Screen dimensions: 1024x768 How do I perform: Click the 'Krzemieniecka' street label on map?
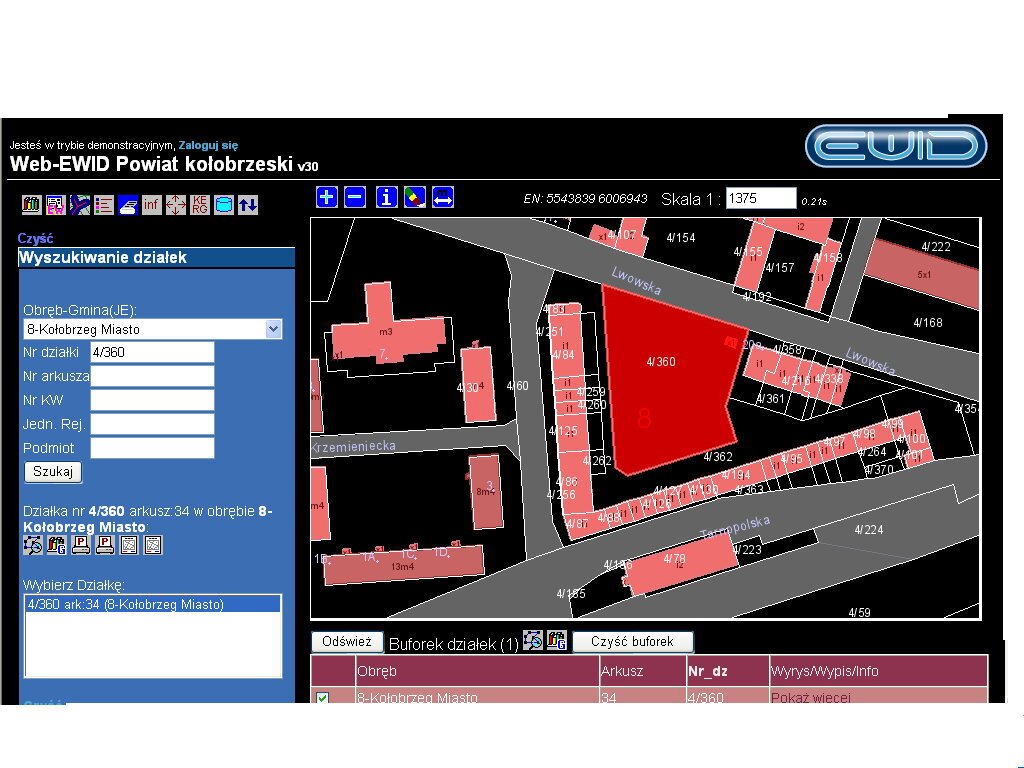(353, 447)
